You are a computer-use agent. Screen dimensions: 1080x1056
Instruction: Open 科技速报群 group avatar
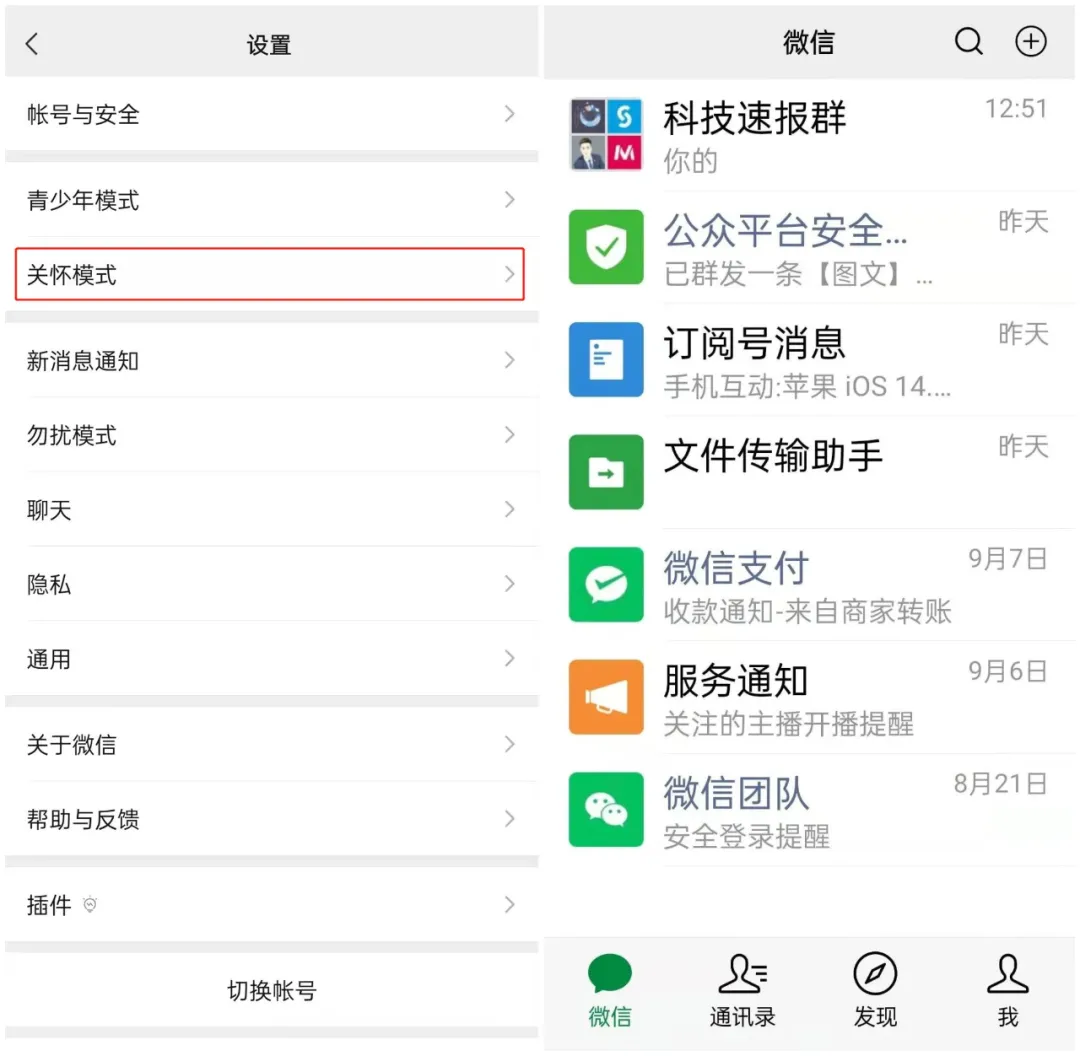point(606,135)
